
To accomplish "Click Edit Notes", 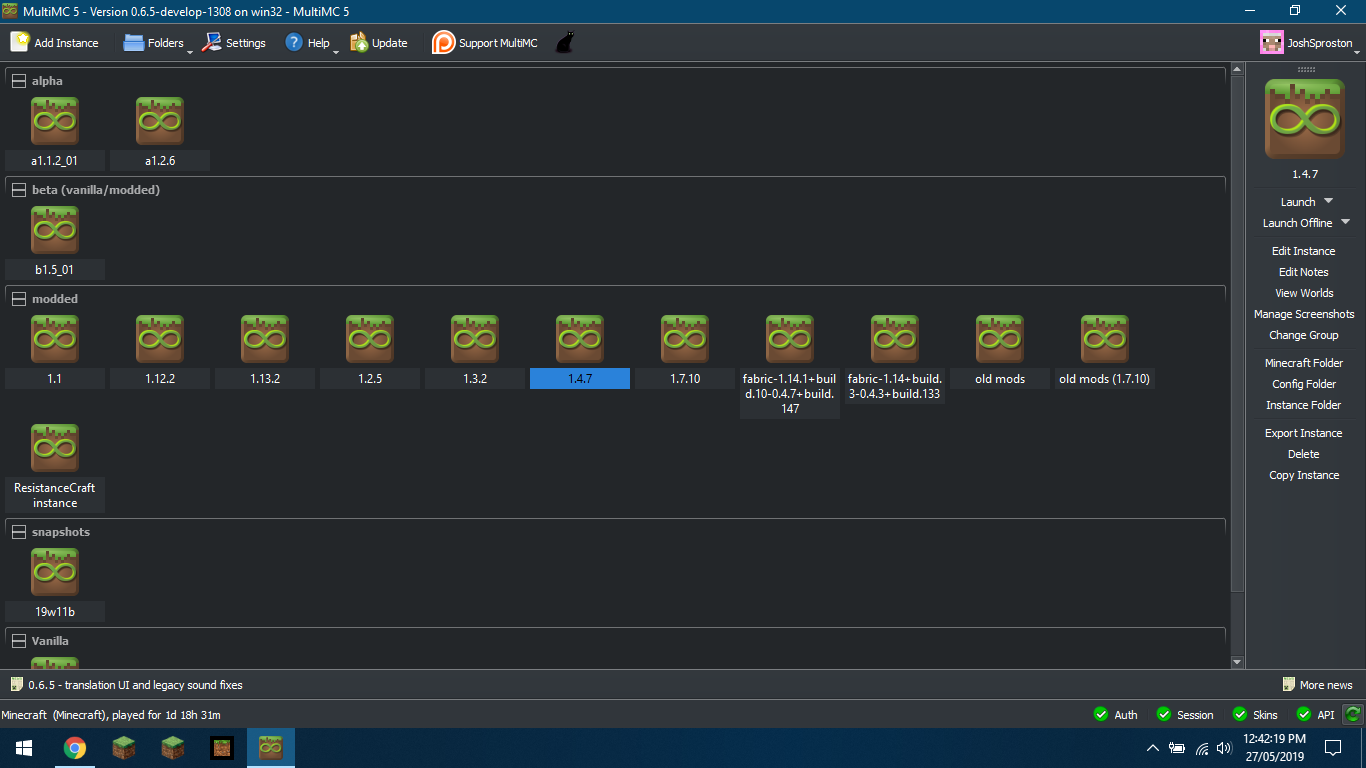I will (1304, 272).
